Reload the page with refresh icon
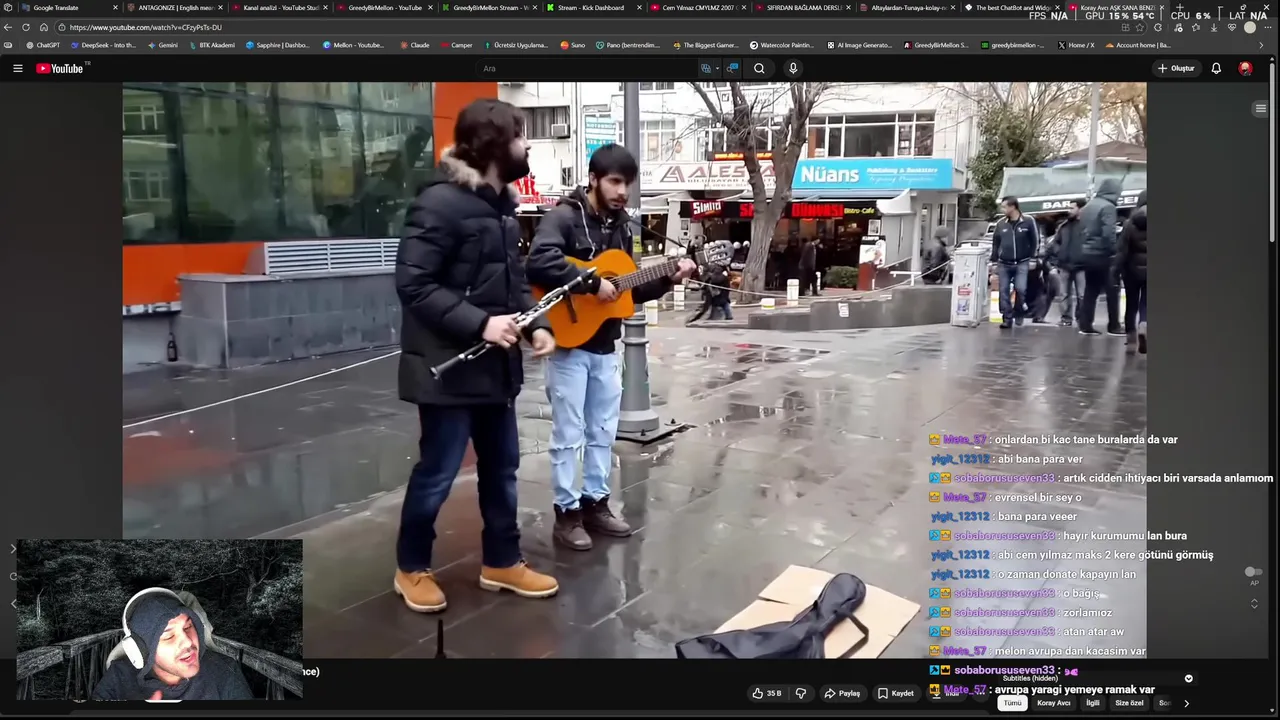The width and height of the screenshot is (1280, 720). pyautogui.click(x=26, y=27)
